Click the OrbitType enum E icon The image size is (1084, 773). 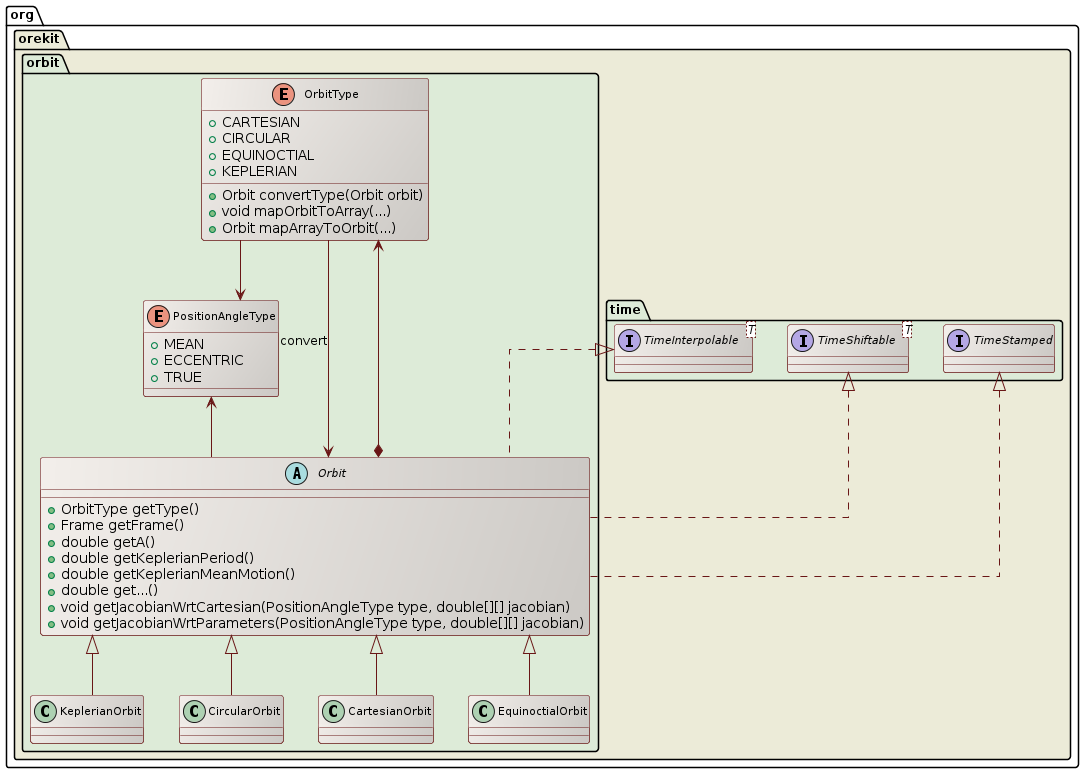[284, 95]
